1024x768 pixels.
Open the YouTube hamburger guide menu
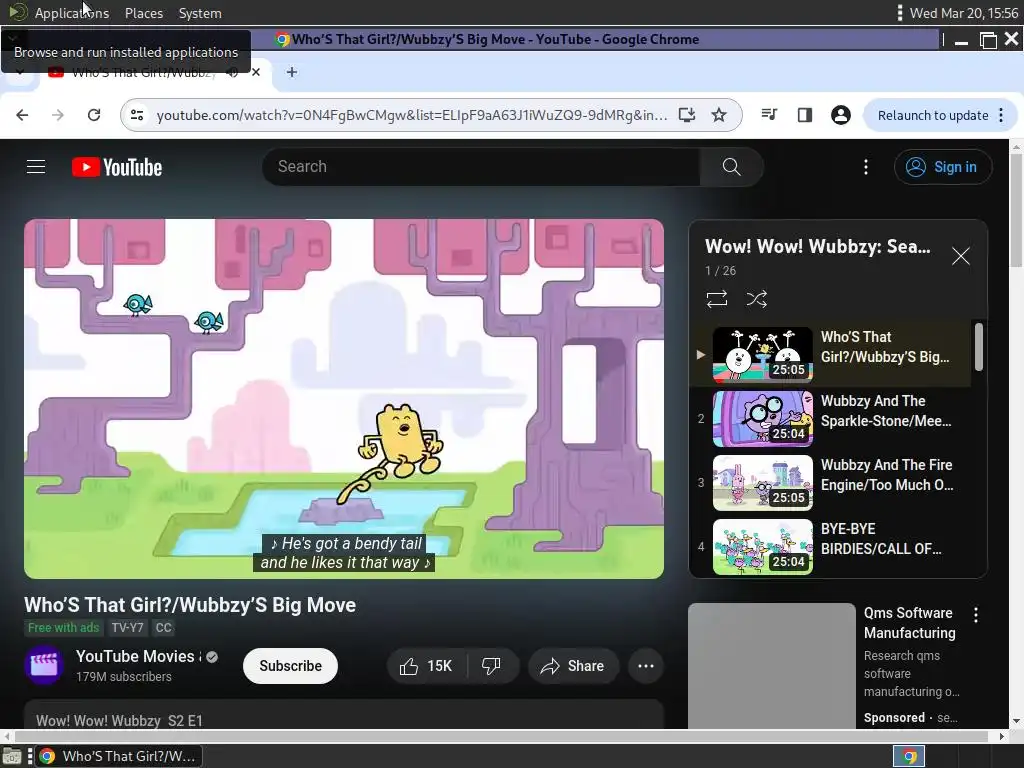pyautogui.click(x=36, y=167)
